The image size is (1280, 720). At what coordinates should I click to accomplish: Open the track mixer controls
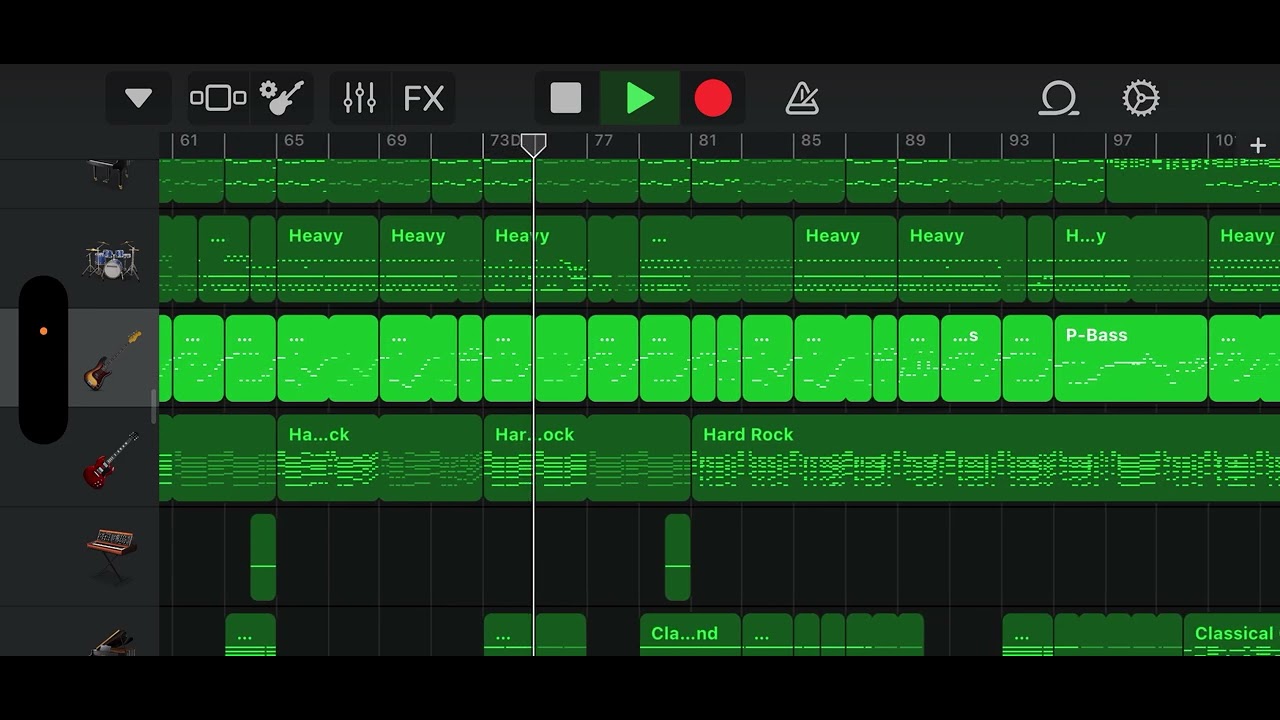[x=359, y=98]
